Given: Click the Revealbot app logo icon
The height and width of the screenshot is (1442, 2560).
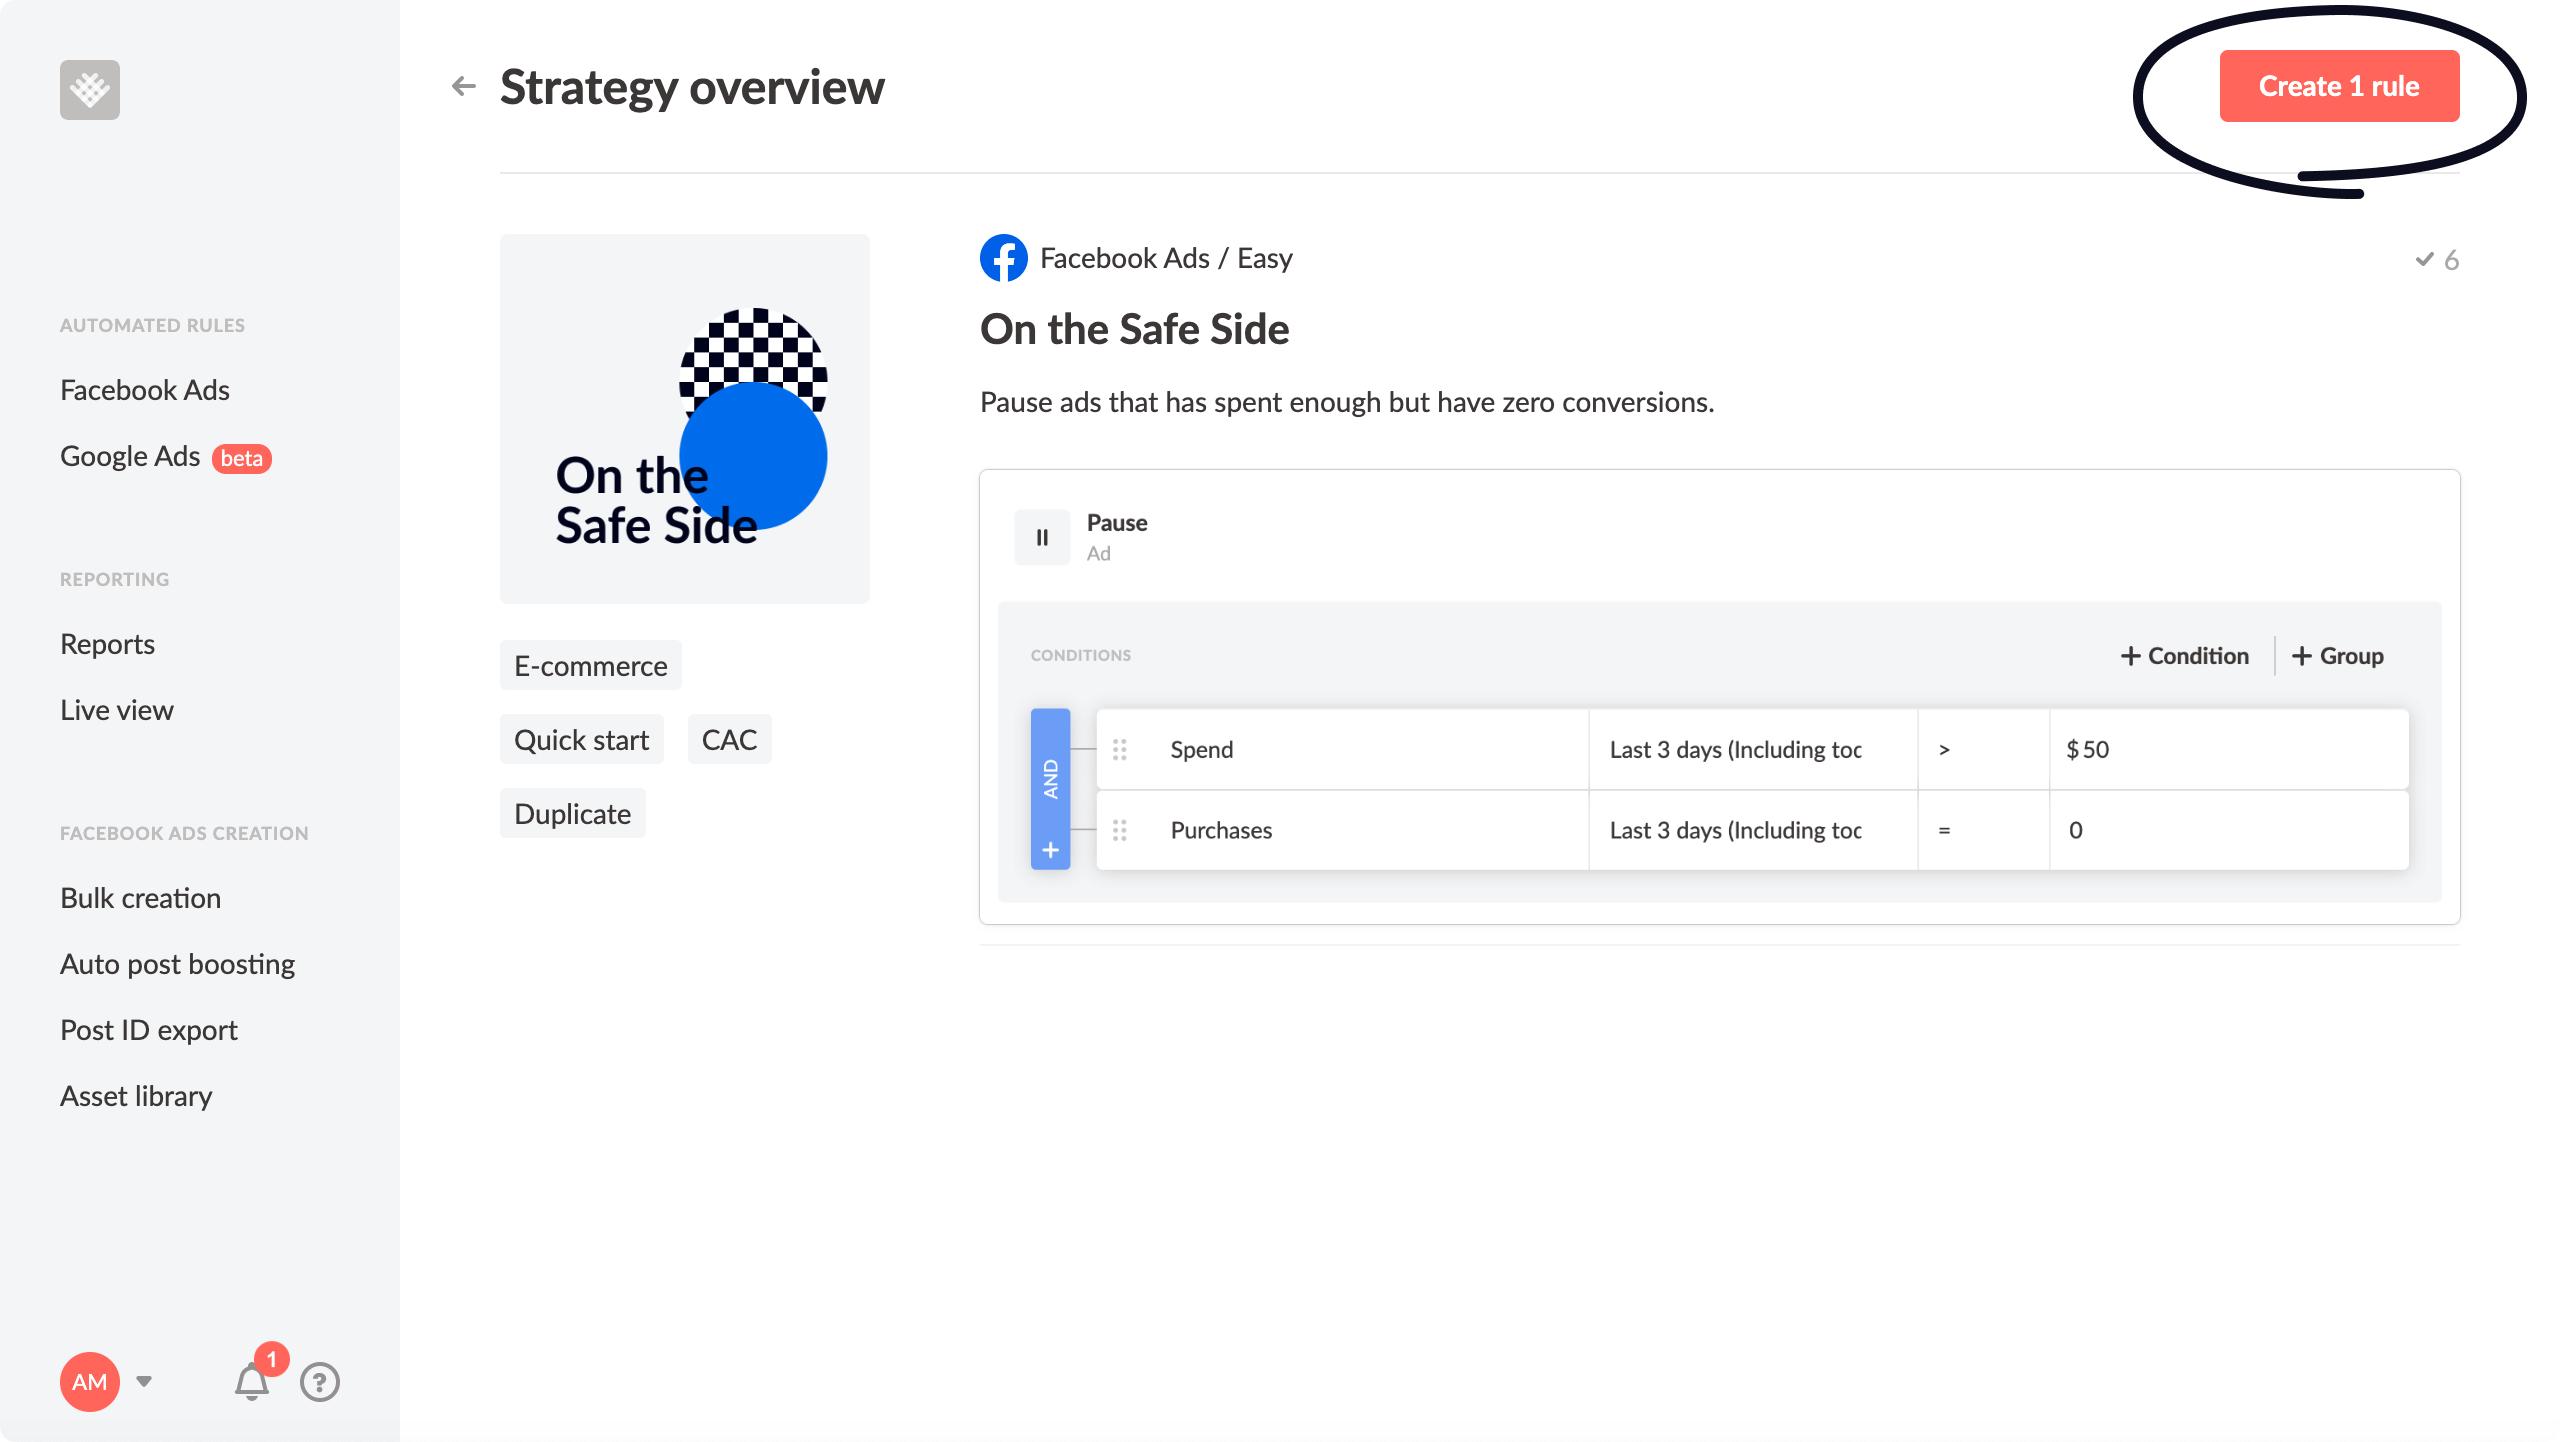Looking at the screenshot, I should click(x=90, y=90).
